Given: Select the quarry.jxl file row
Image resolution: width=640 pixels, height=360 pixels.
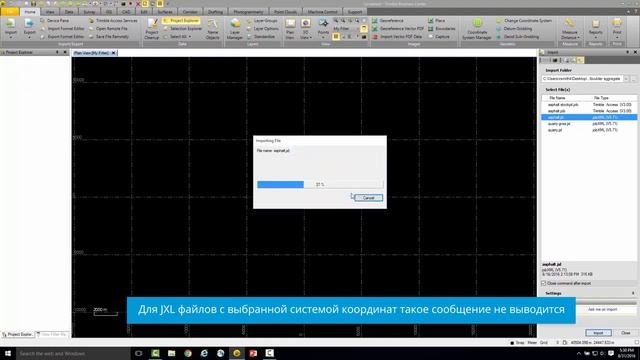Looking at the screenshot, I should 589,130.
